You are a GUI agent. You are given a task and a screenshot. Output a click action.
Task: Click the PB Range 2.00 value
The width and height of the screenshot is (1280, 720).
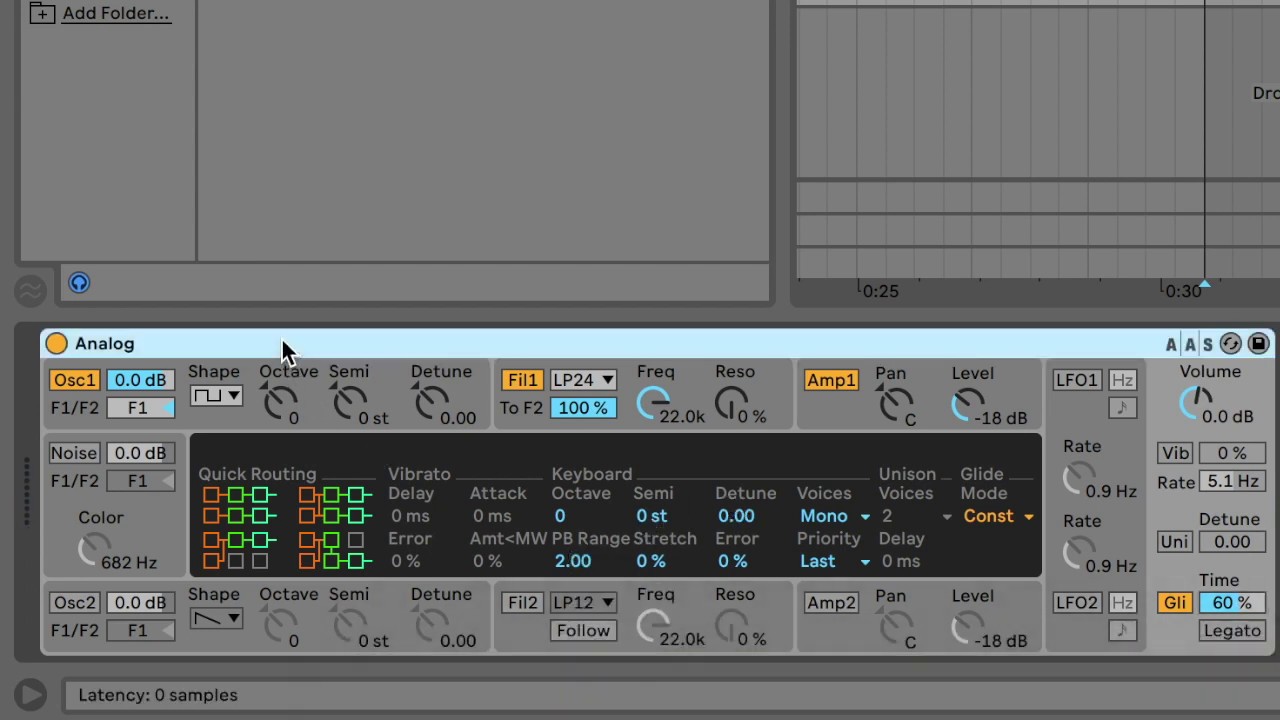(x=573, y=561)
